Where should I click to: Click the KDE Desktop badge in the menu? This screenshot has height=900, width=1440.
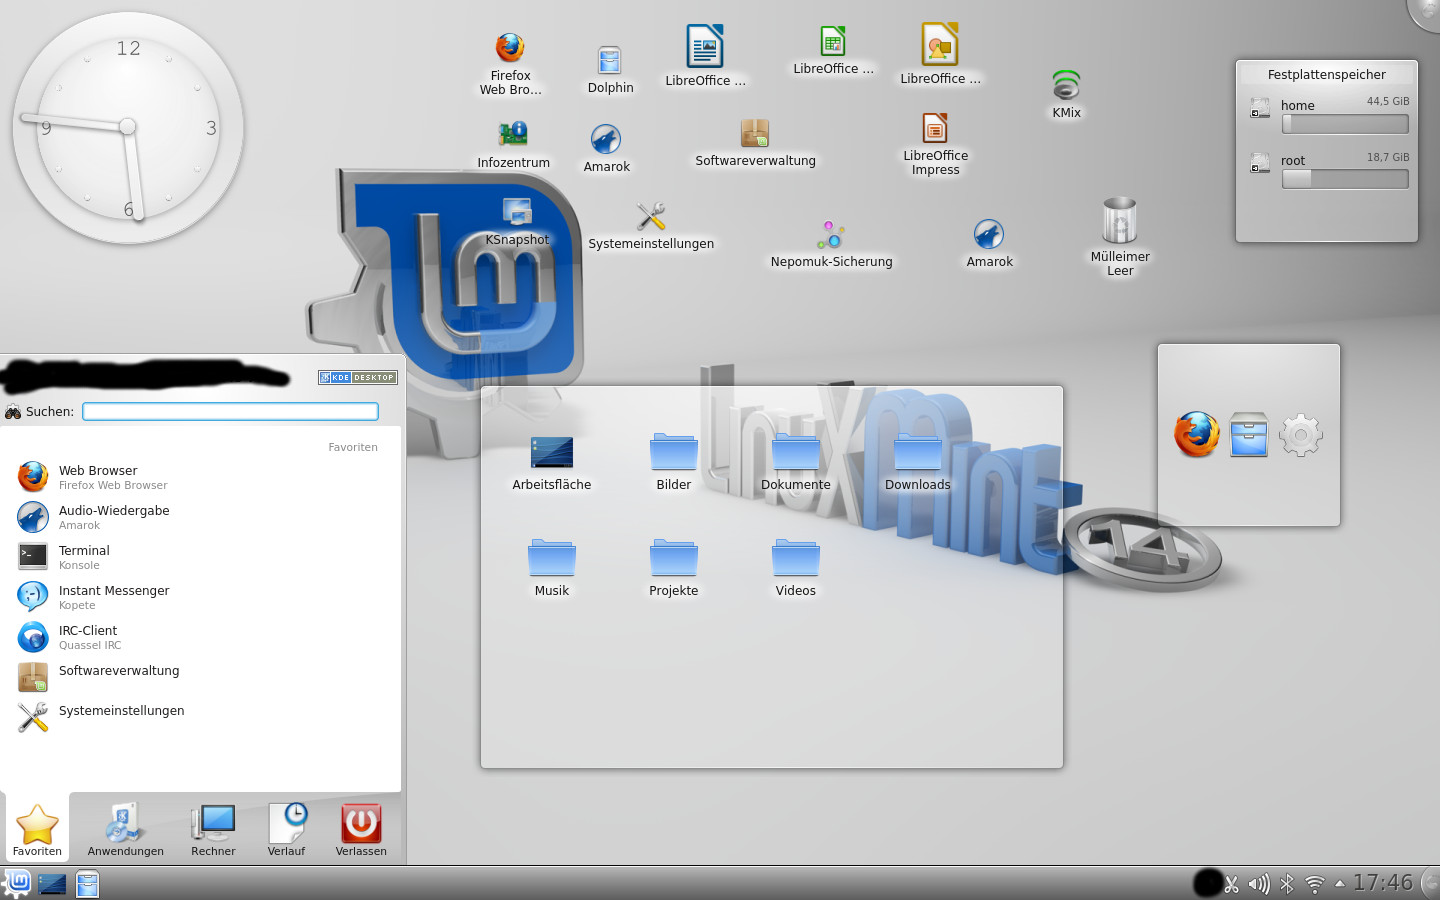358,377
